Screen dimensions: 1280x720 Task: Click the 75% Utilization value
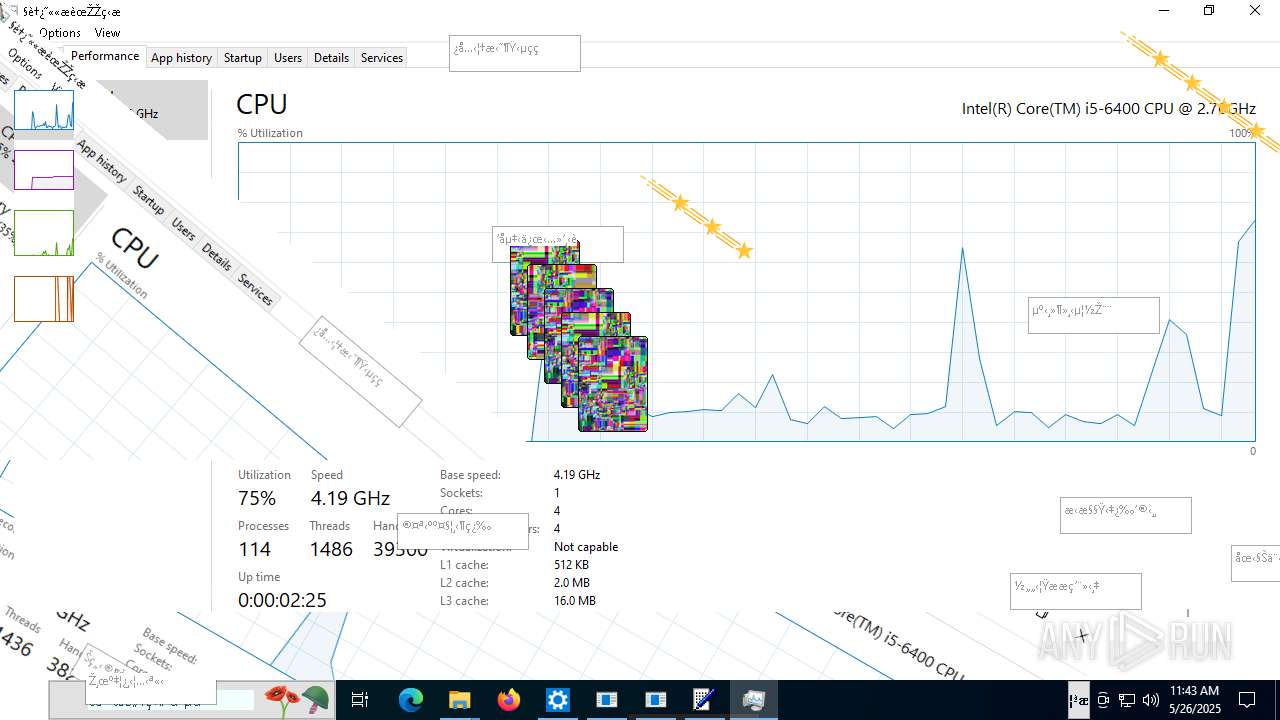tap(257, 498)
